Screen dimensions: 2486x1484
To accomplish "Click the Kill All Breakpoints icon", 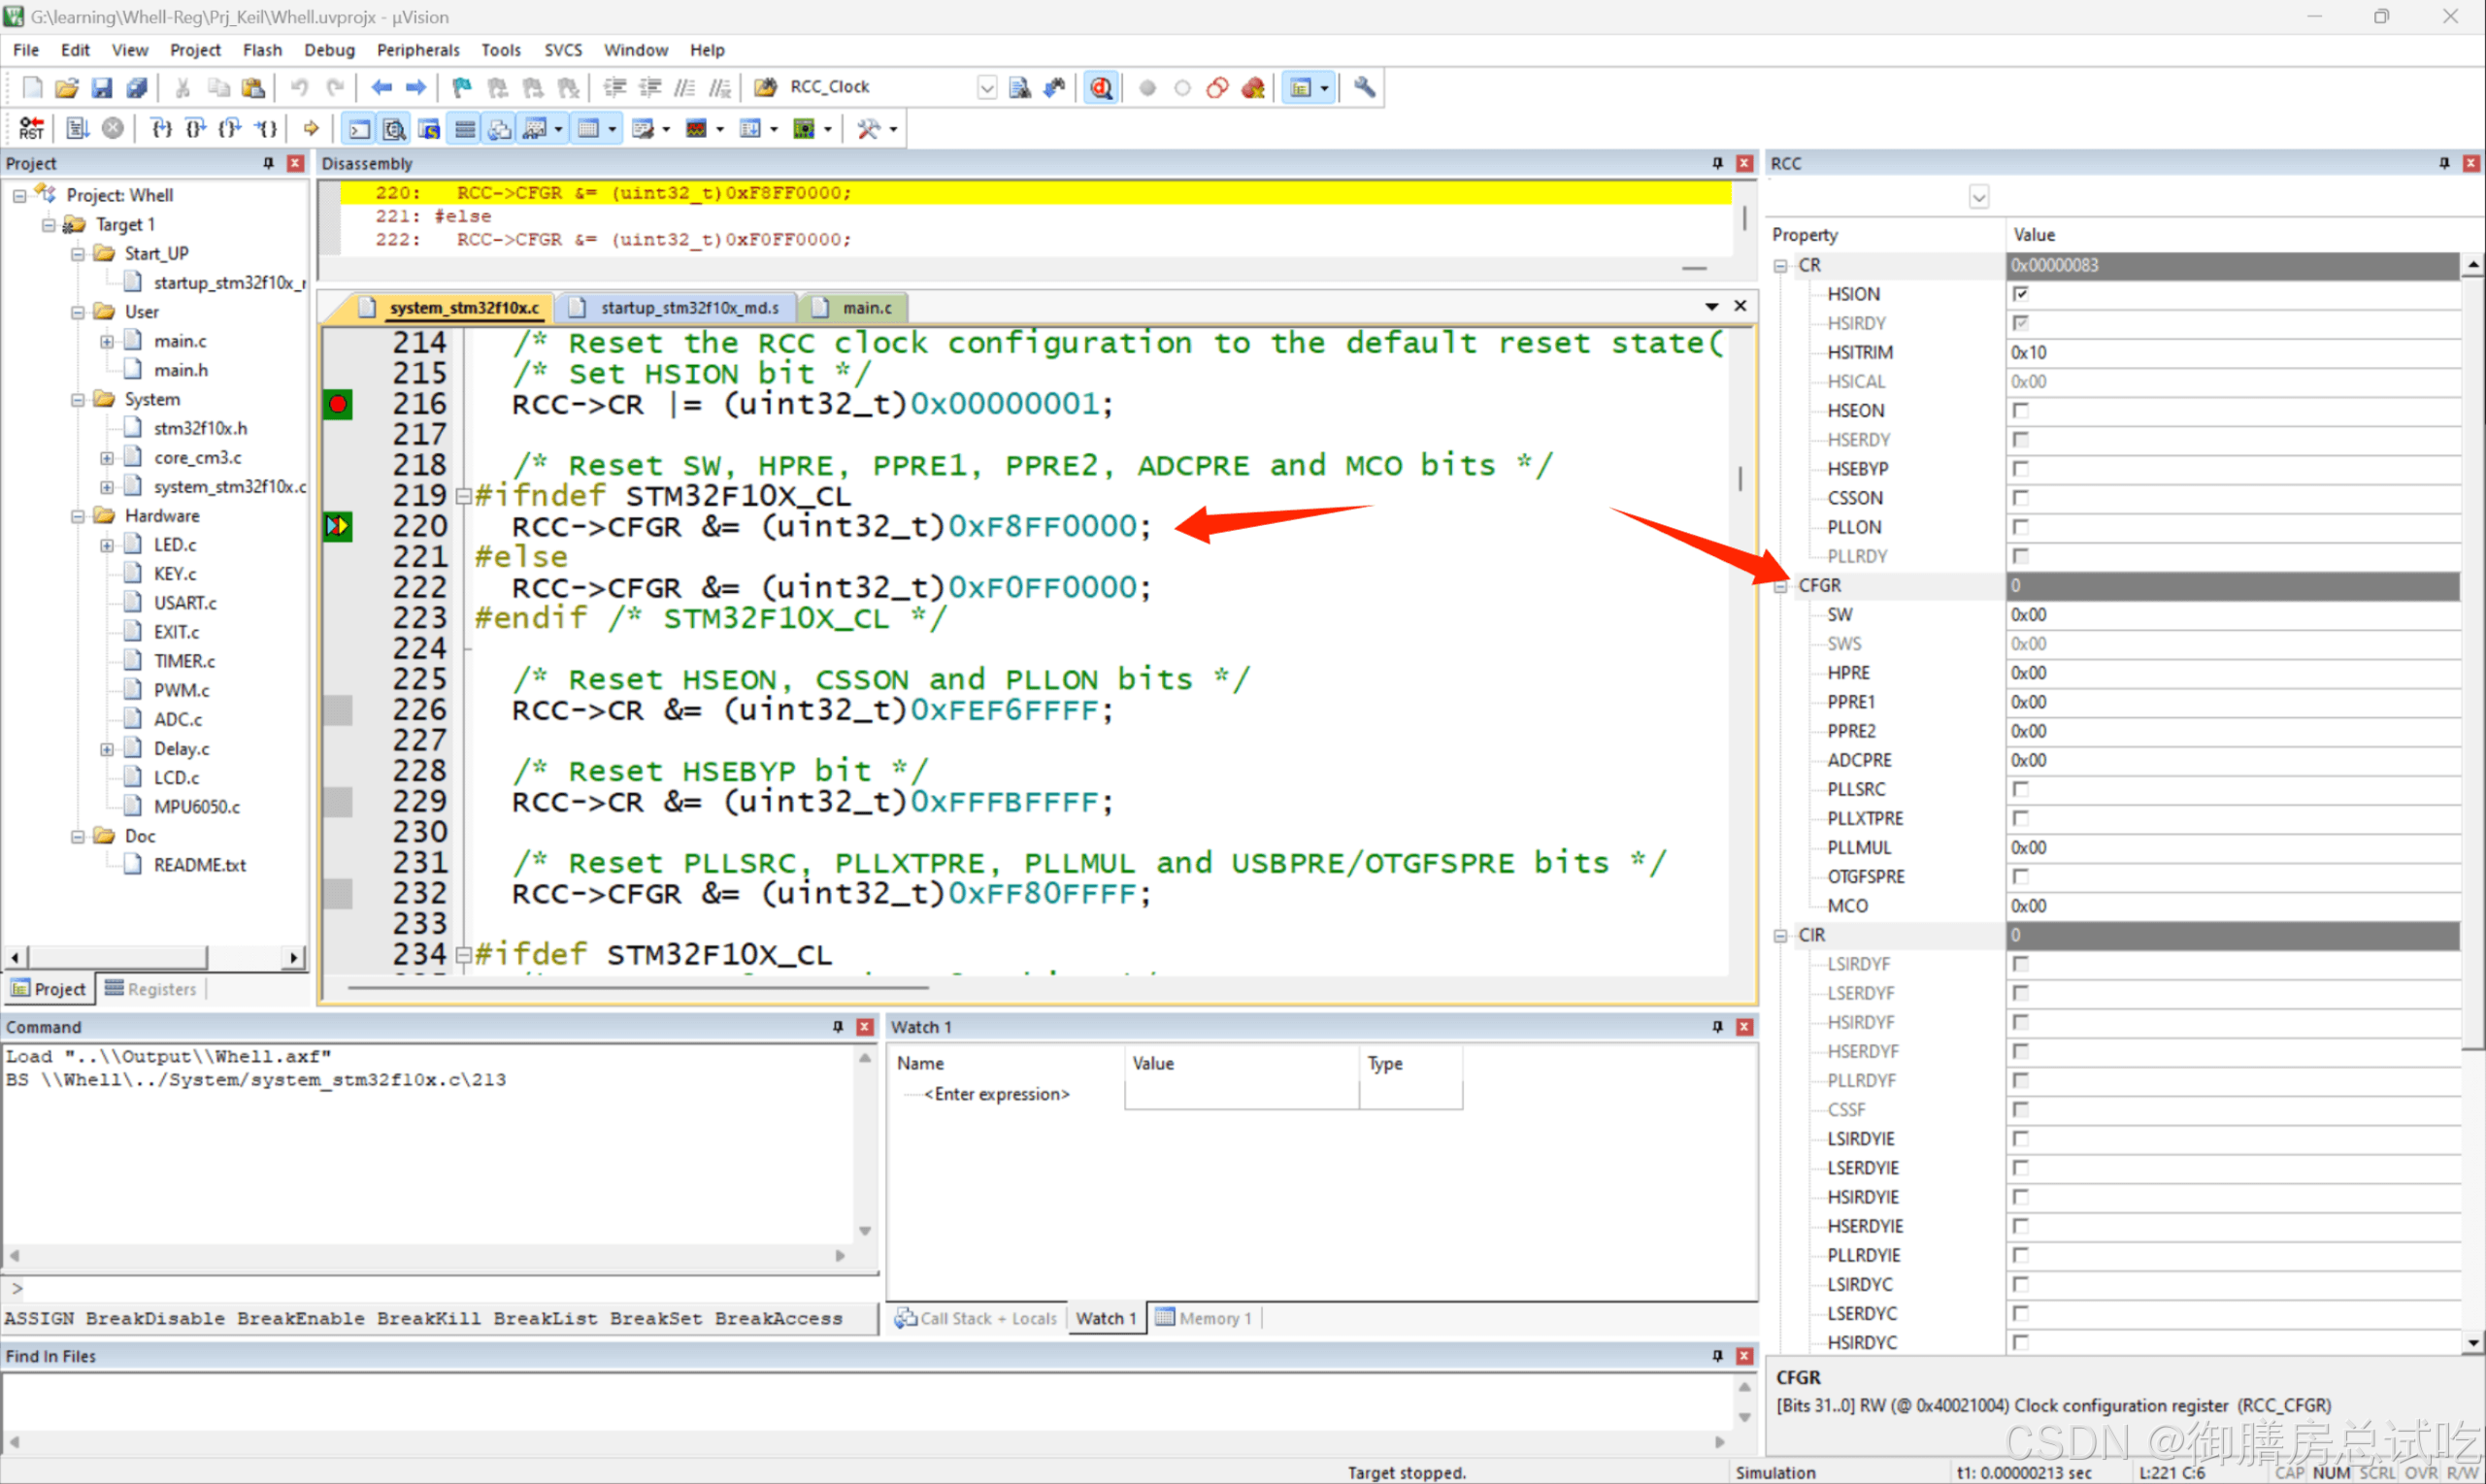I will tap(1252, 88).
